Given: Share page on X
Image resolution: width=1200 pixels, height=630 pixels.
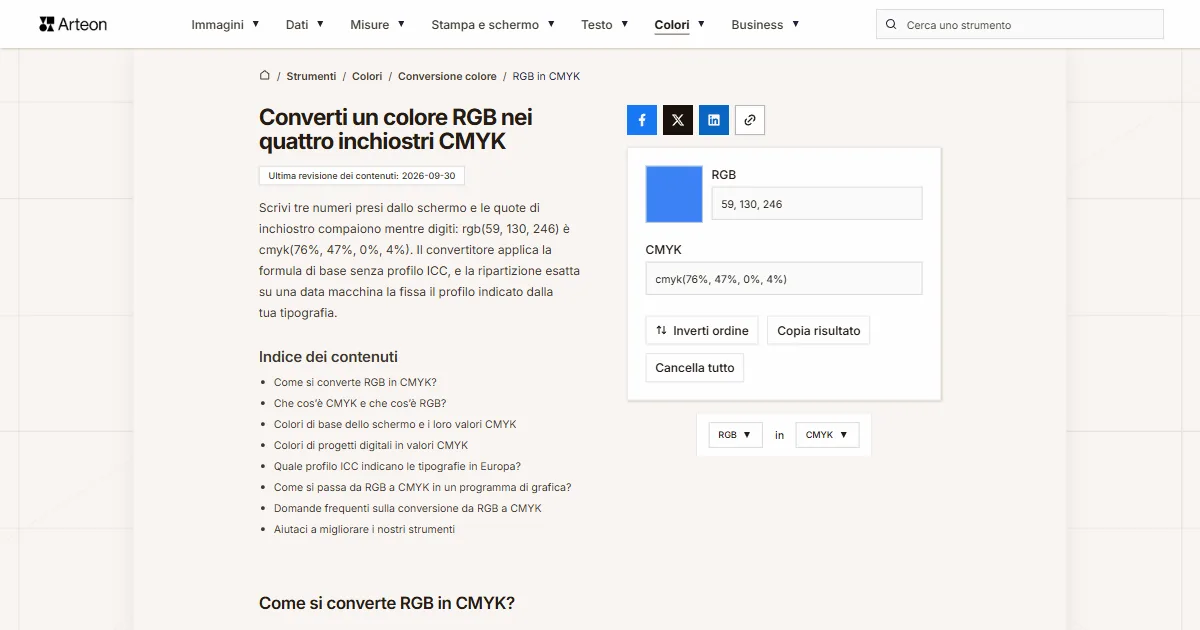Looking at the screenshot, I should pyautogui.click(x=678, y=120).
